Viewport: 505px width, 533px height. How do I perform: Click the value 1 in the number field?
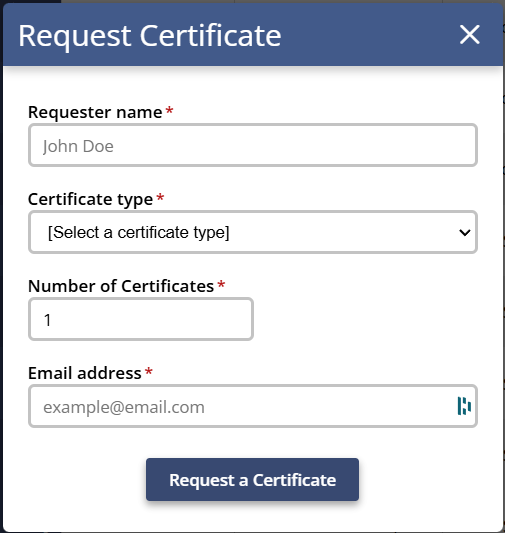[48, 320]
